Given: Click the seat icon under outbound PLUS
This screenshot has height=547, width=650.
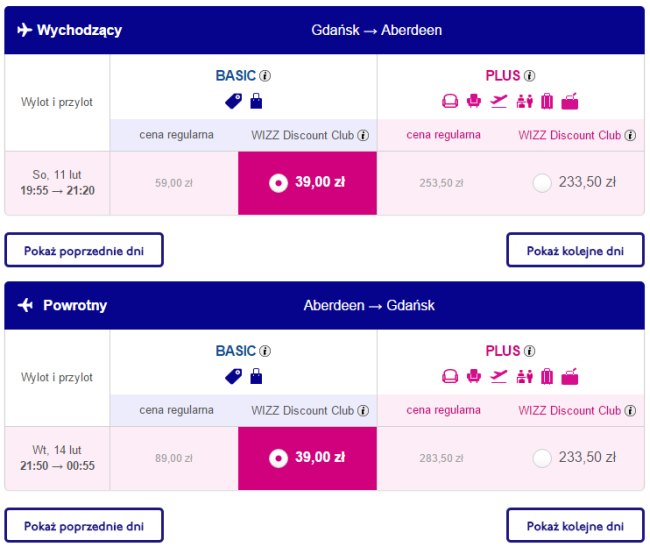Looking at the screenshot, I should pos(474,101).
